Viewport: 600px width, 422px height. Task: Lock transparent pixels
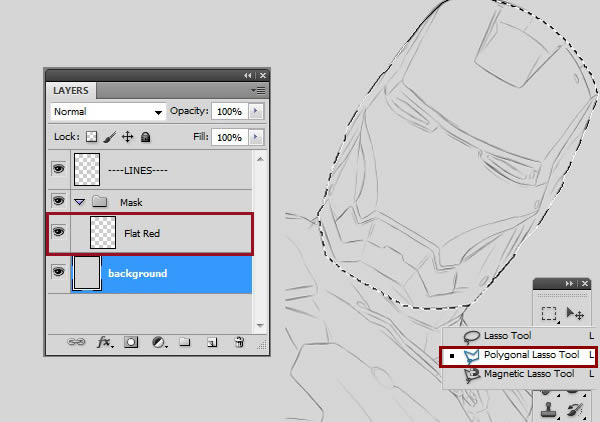[x=91, y=137]
